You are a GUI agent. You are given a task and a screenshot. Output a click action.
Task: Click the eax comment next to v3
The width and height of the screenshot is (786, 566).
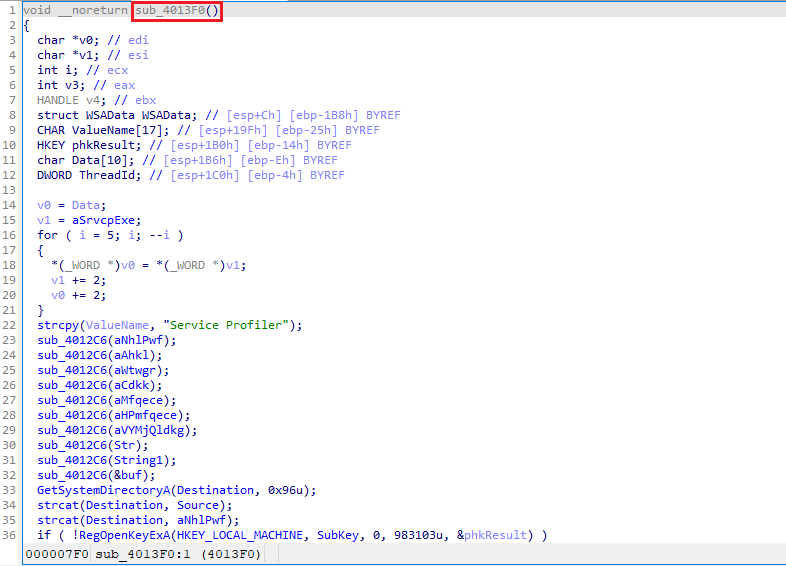[124, 85]
